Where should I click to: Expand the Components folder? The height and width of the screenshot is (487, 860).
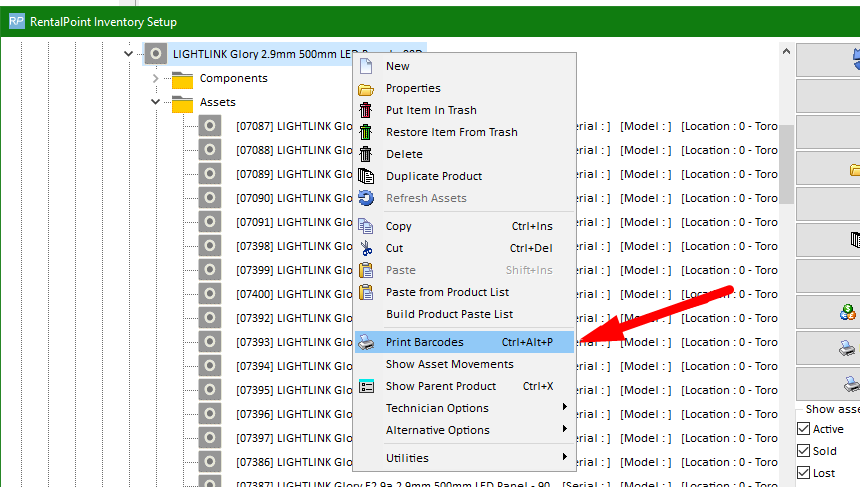tap(155, 78)
